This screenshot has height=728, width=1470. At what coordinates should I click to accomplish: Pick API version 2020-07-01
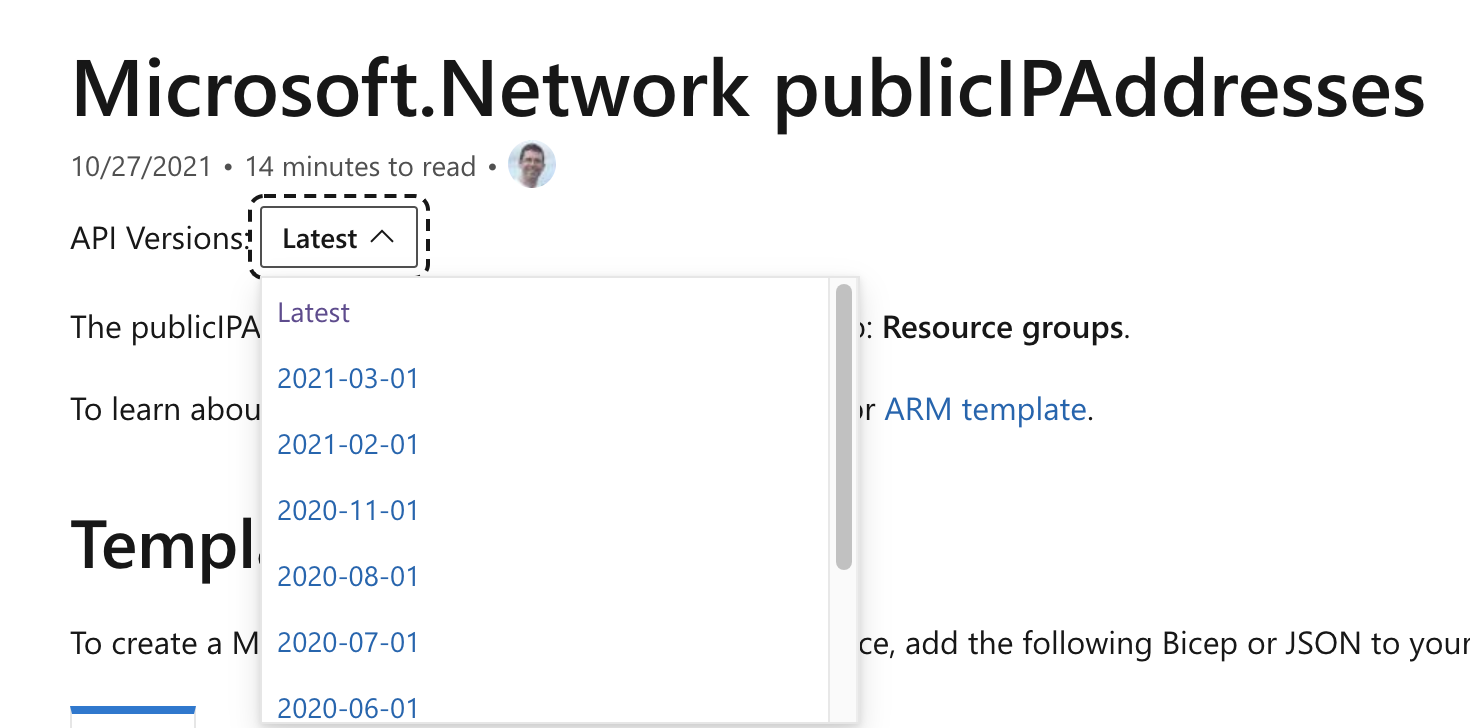(x=347, y=642)
